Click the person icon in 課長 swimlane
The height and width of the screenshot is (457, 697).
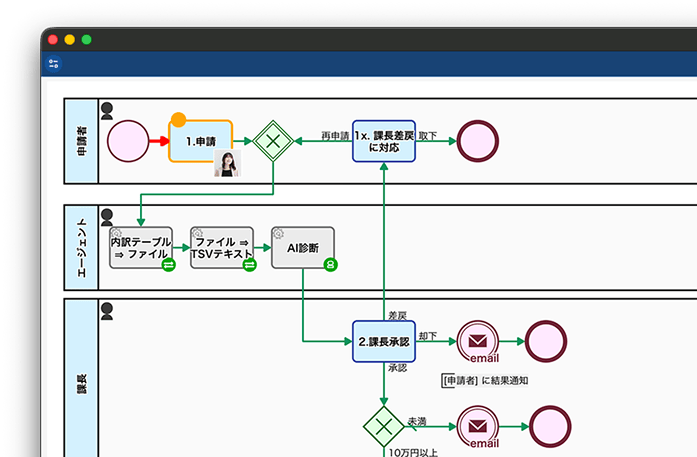coord(107,311)
